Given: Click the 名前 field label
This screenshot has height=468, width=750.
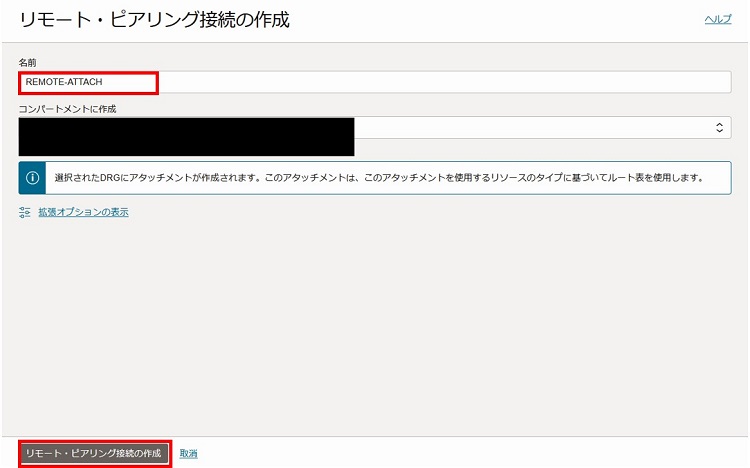Looking at the screenshot, I should 27,62.
